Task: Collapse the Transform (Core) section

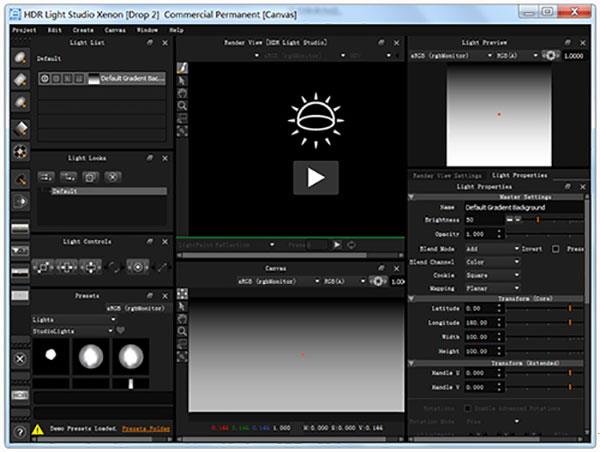Action: pos(411,298)
